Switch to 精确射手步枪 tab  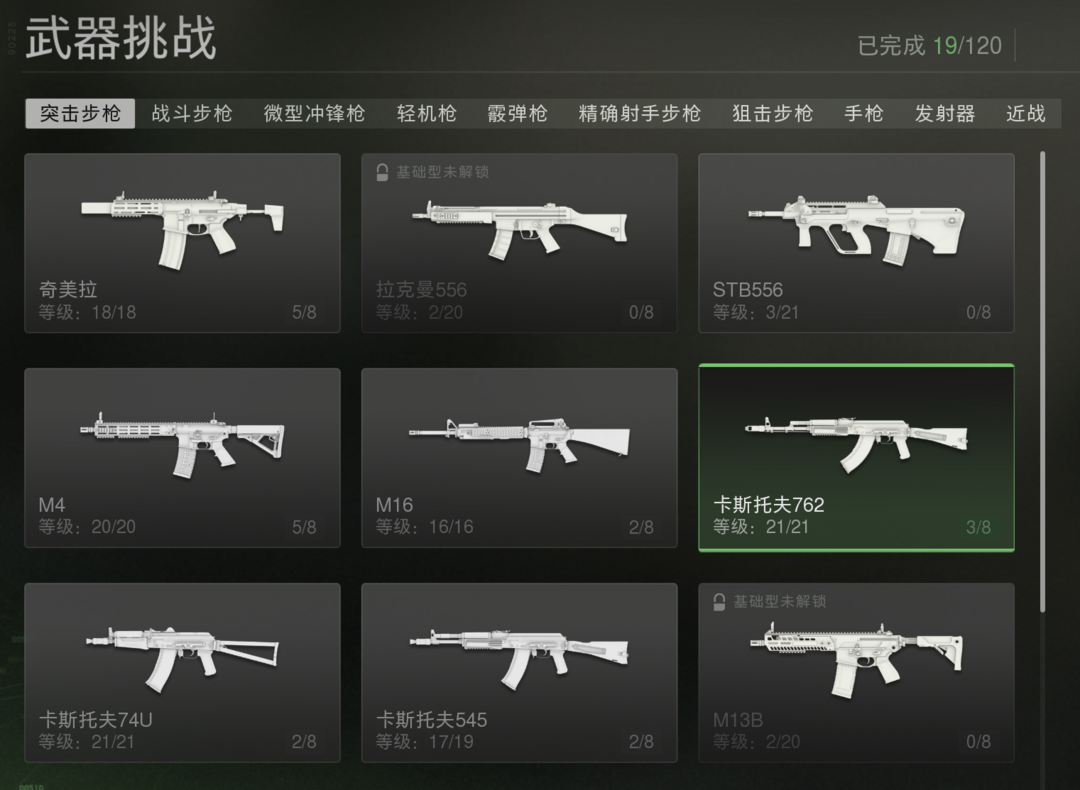[x=640, y=114]
